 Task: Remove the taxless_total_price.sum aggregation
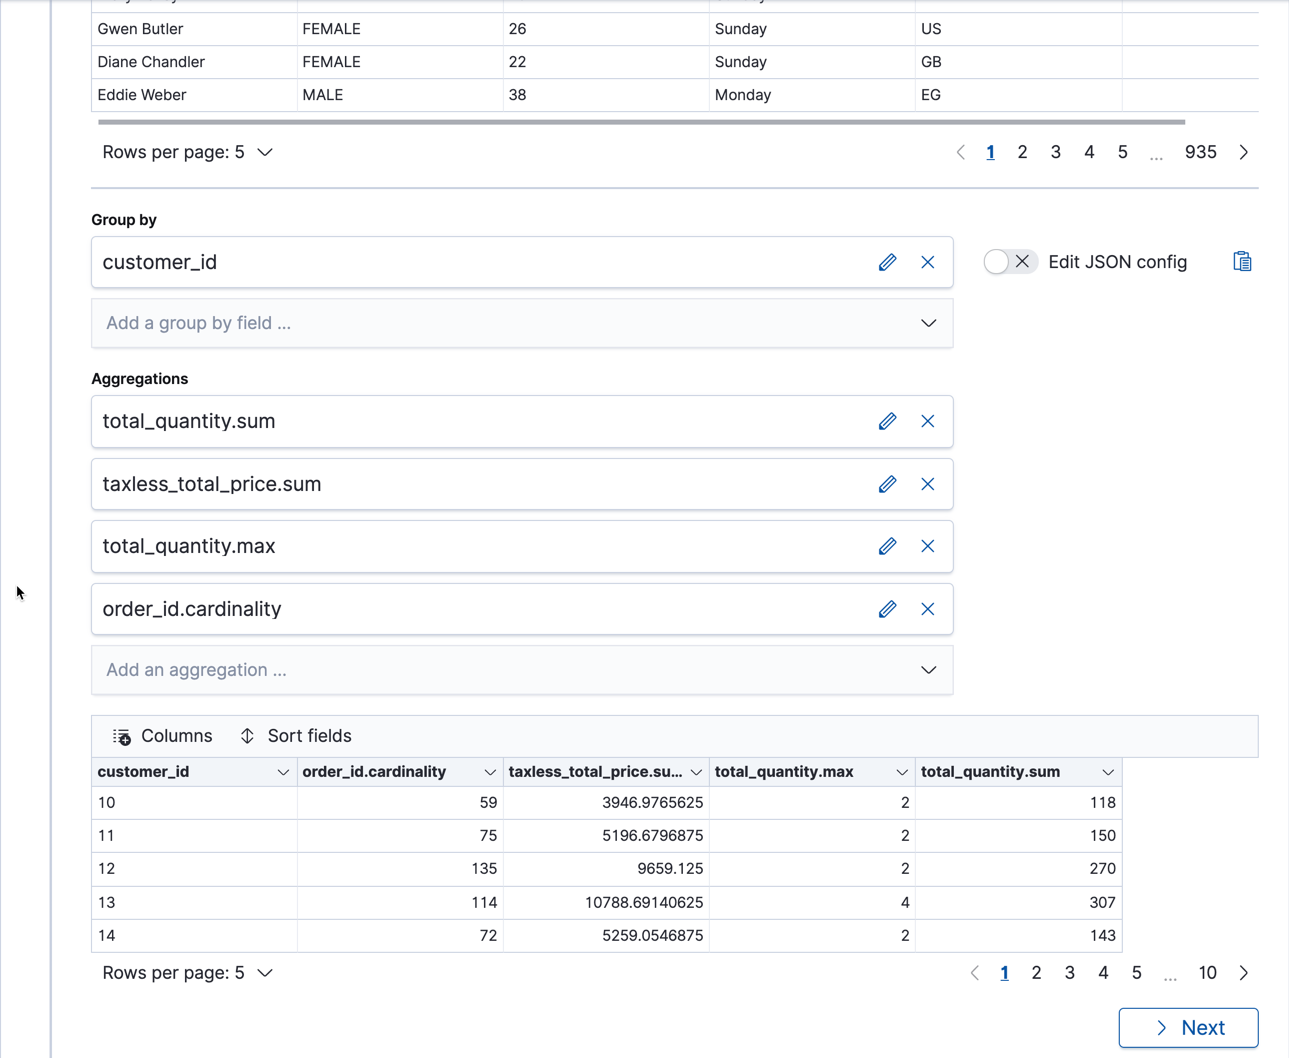927,484
